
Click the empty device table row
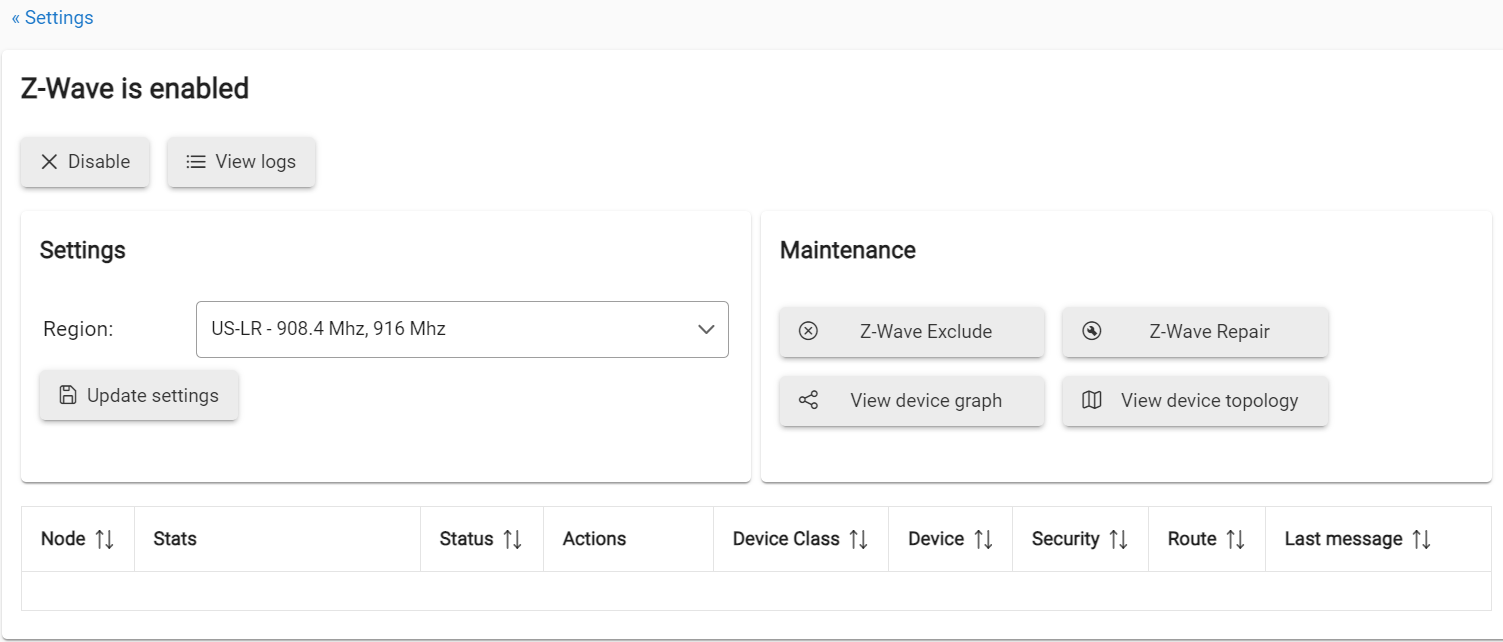coord(751,591)
